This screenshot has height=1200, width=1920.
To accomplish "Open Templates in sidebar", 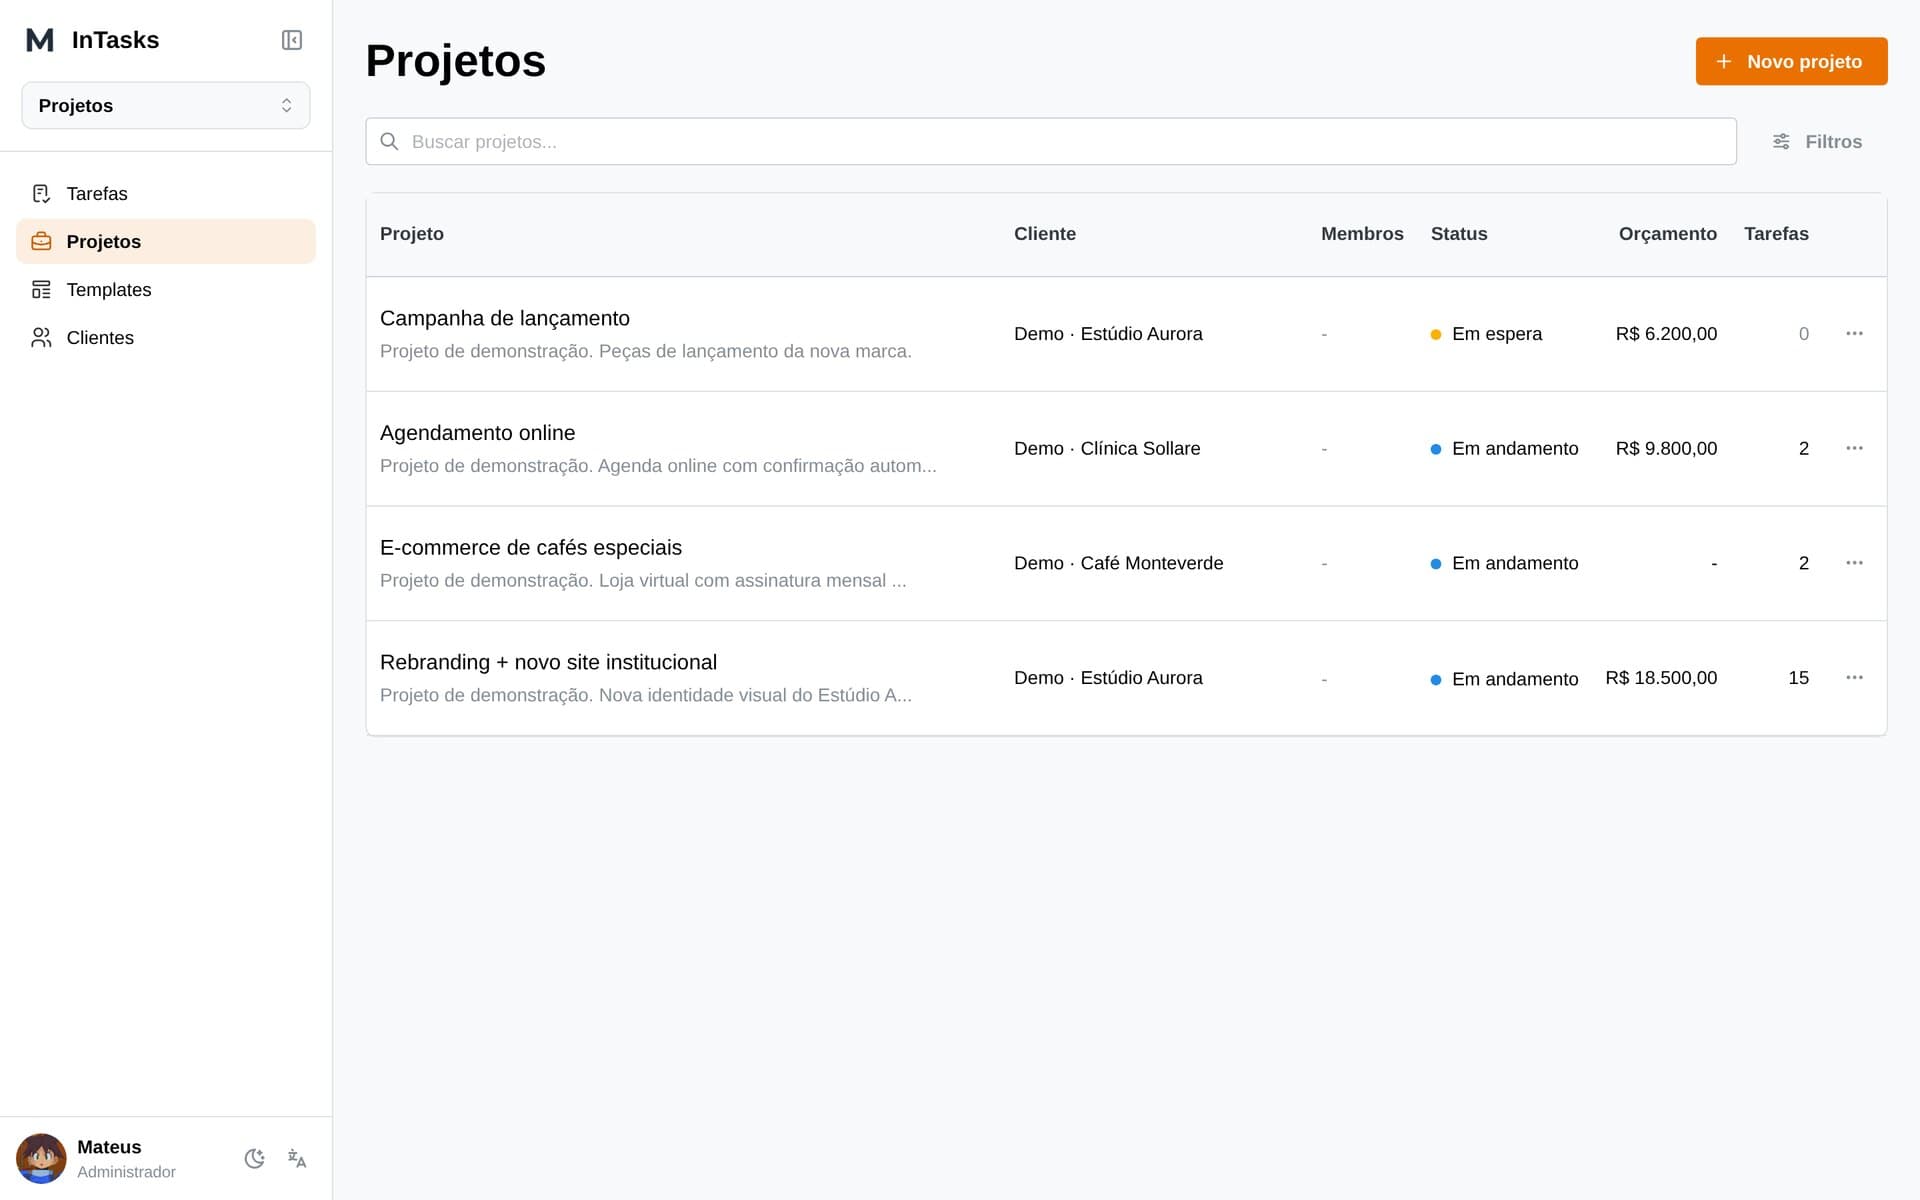I will [x=166, y=290].
